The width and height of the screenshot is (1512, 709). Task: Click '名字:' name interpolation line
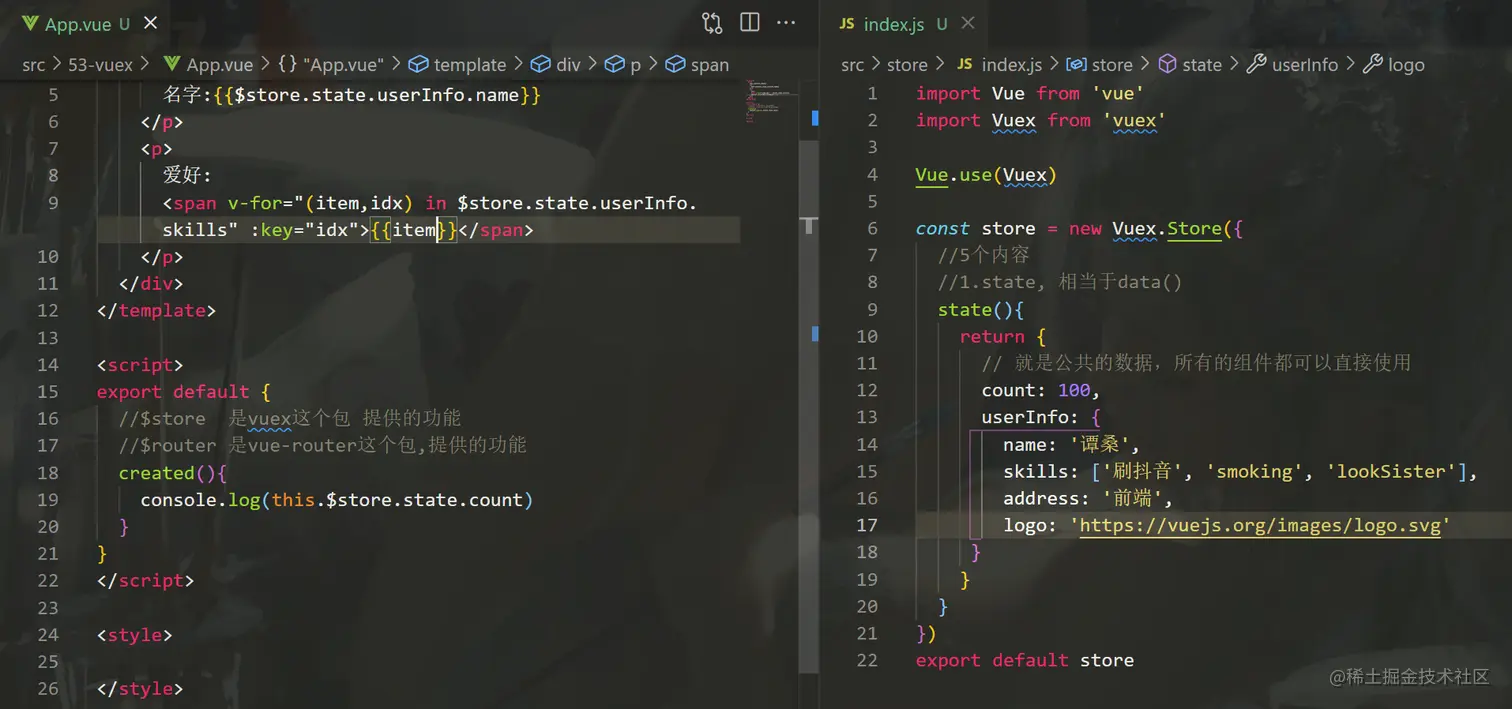point(352,95)
